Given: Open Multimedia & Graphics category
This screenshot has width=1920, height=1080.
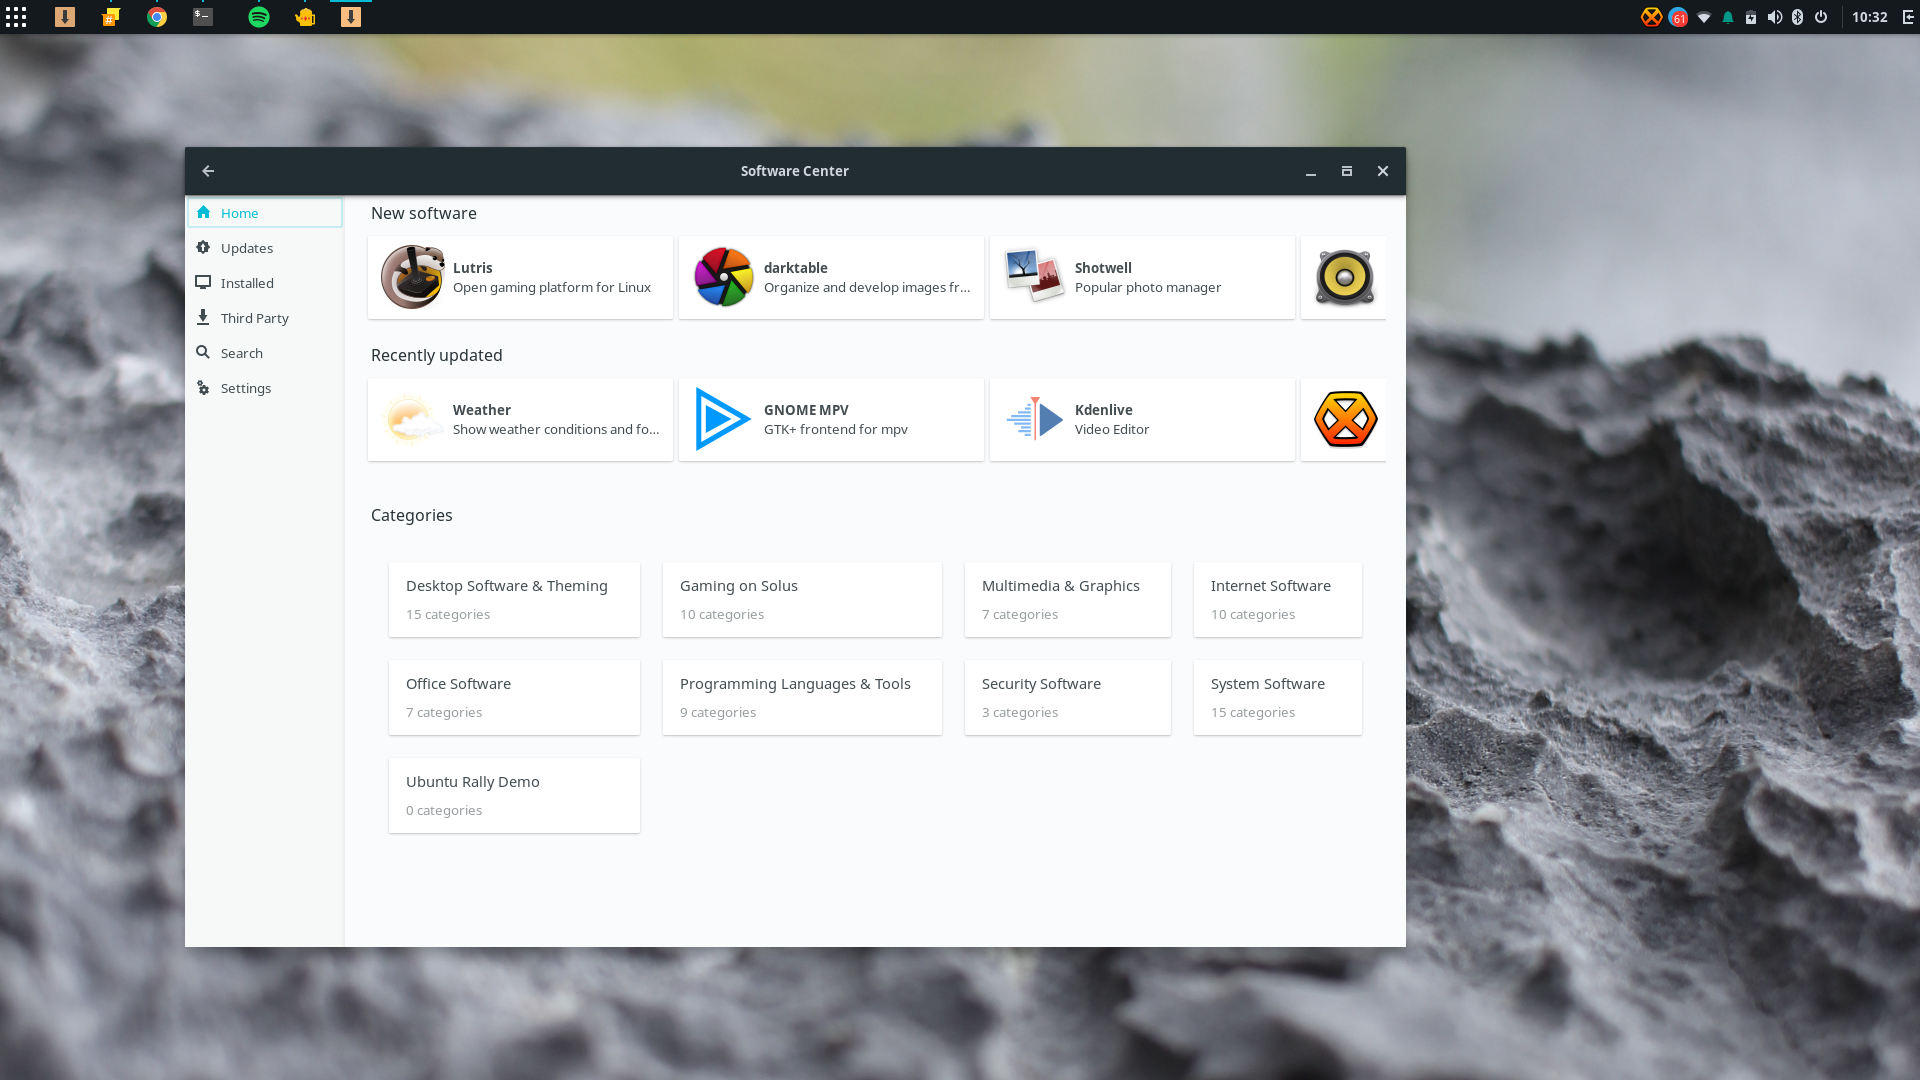Looking at the screenshot, I should click(x=1067, y=599).
